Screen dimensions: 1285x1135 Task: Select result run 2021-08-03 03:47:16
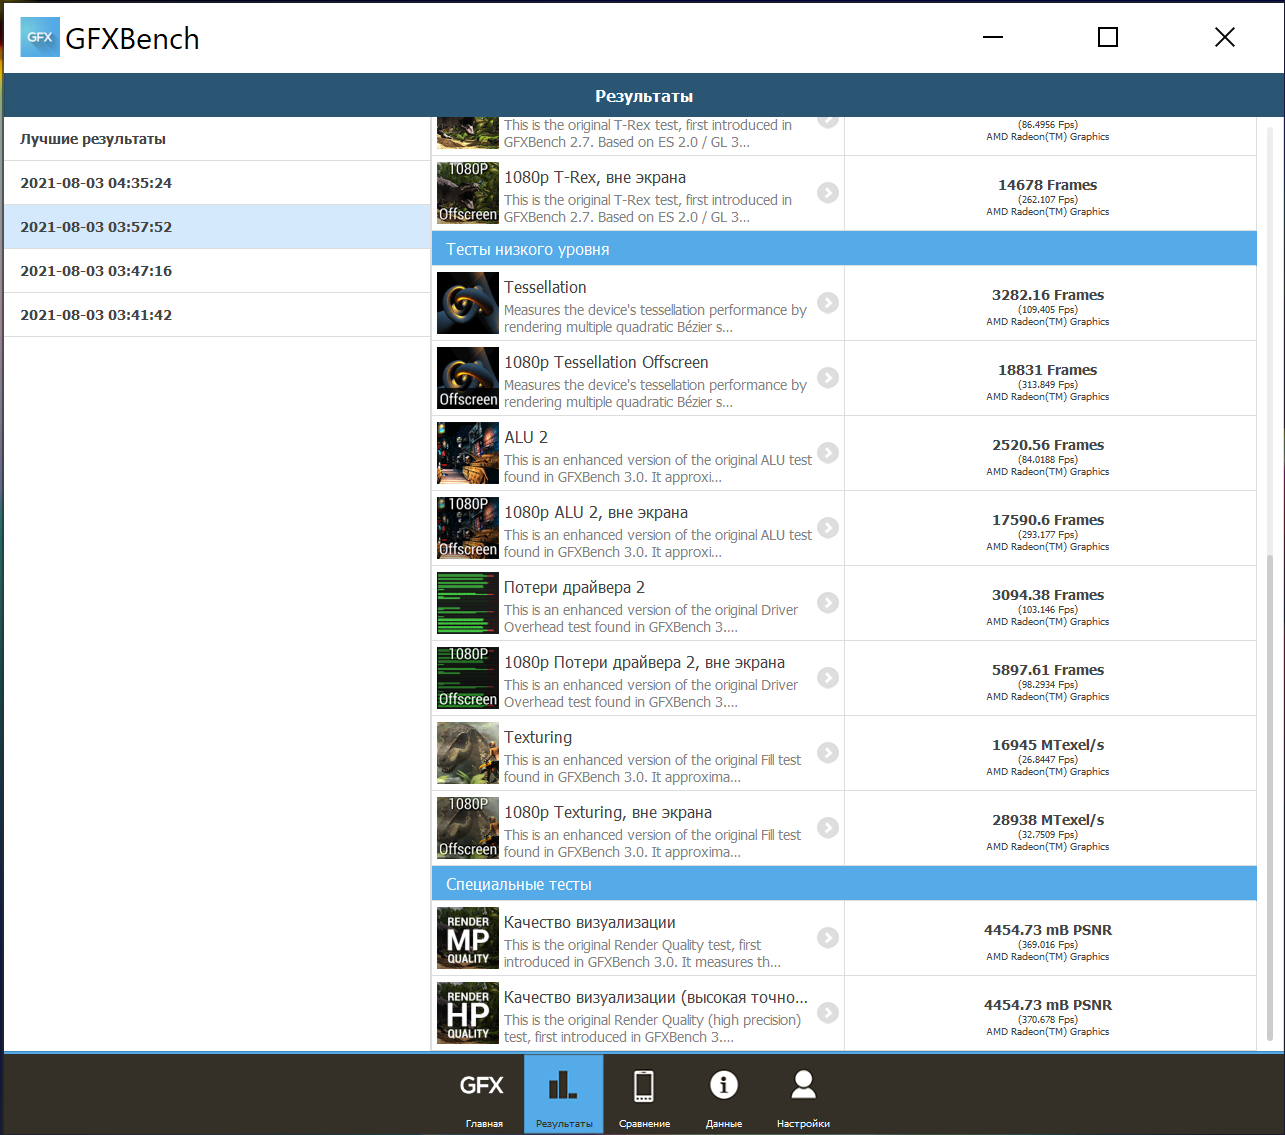pyautogui.click(x=217, y=271)
